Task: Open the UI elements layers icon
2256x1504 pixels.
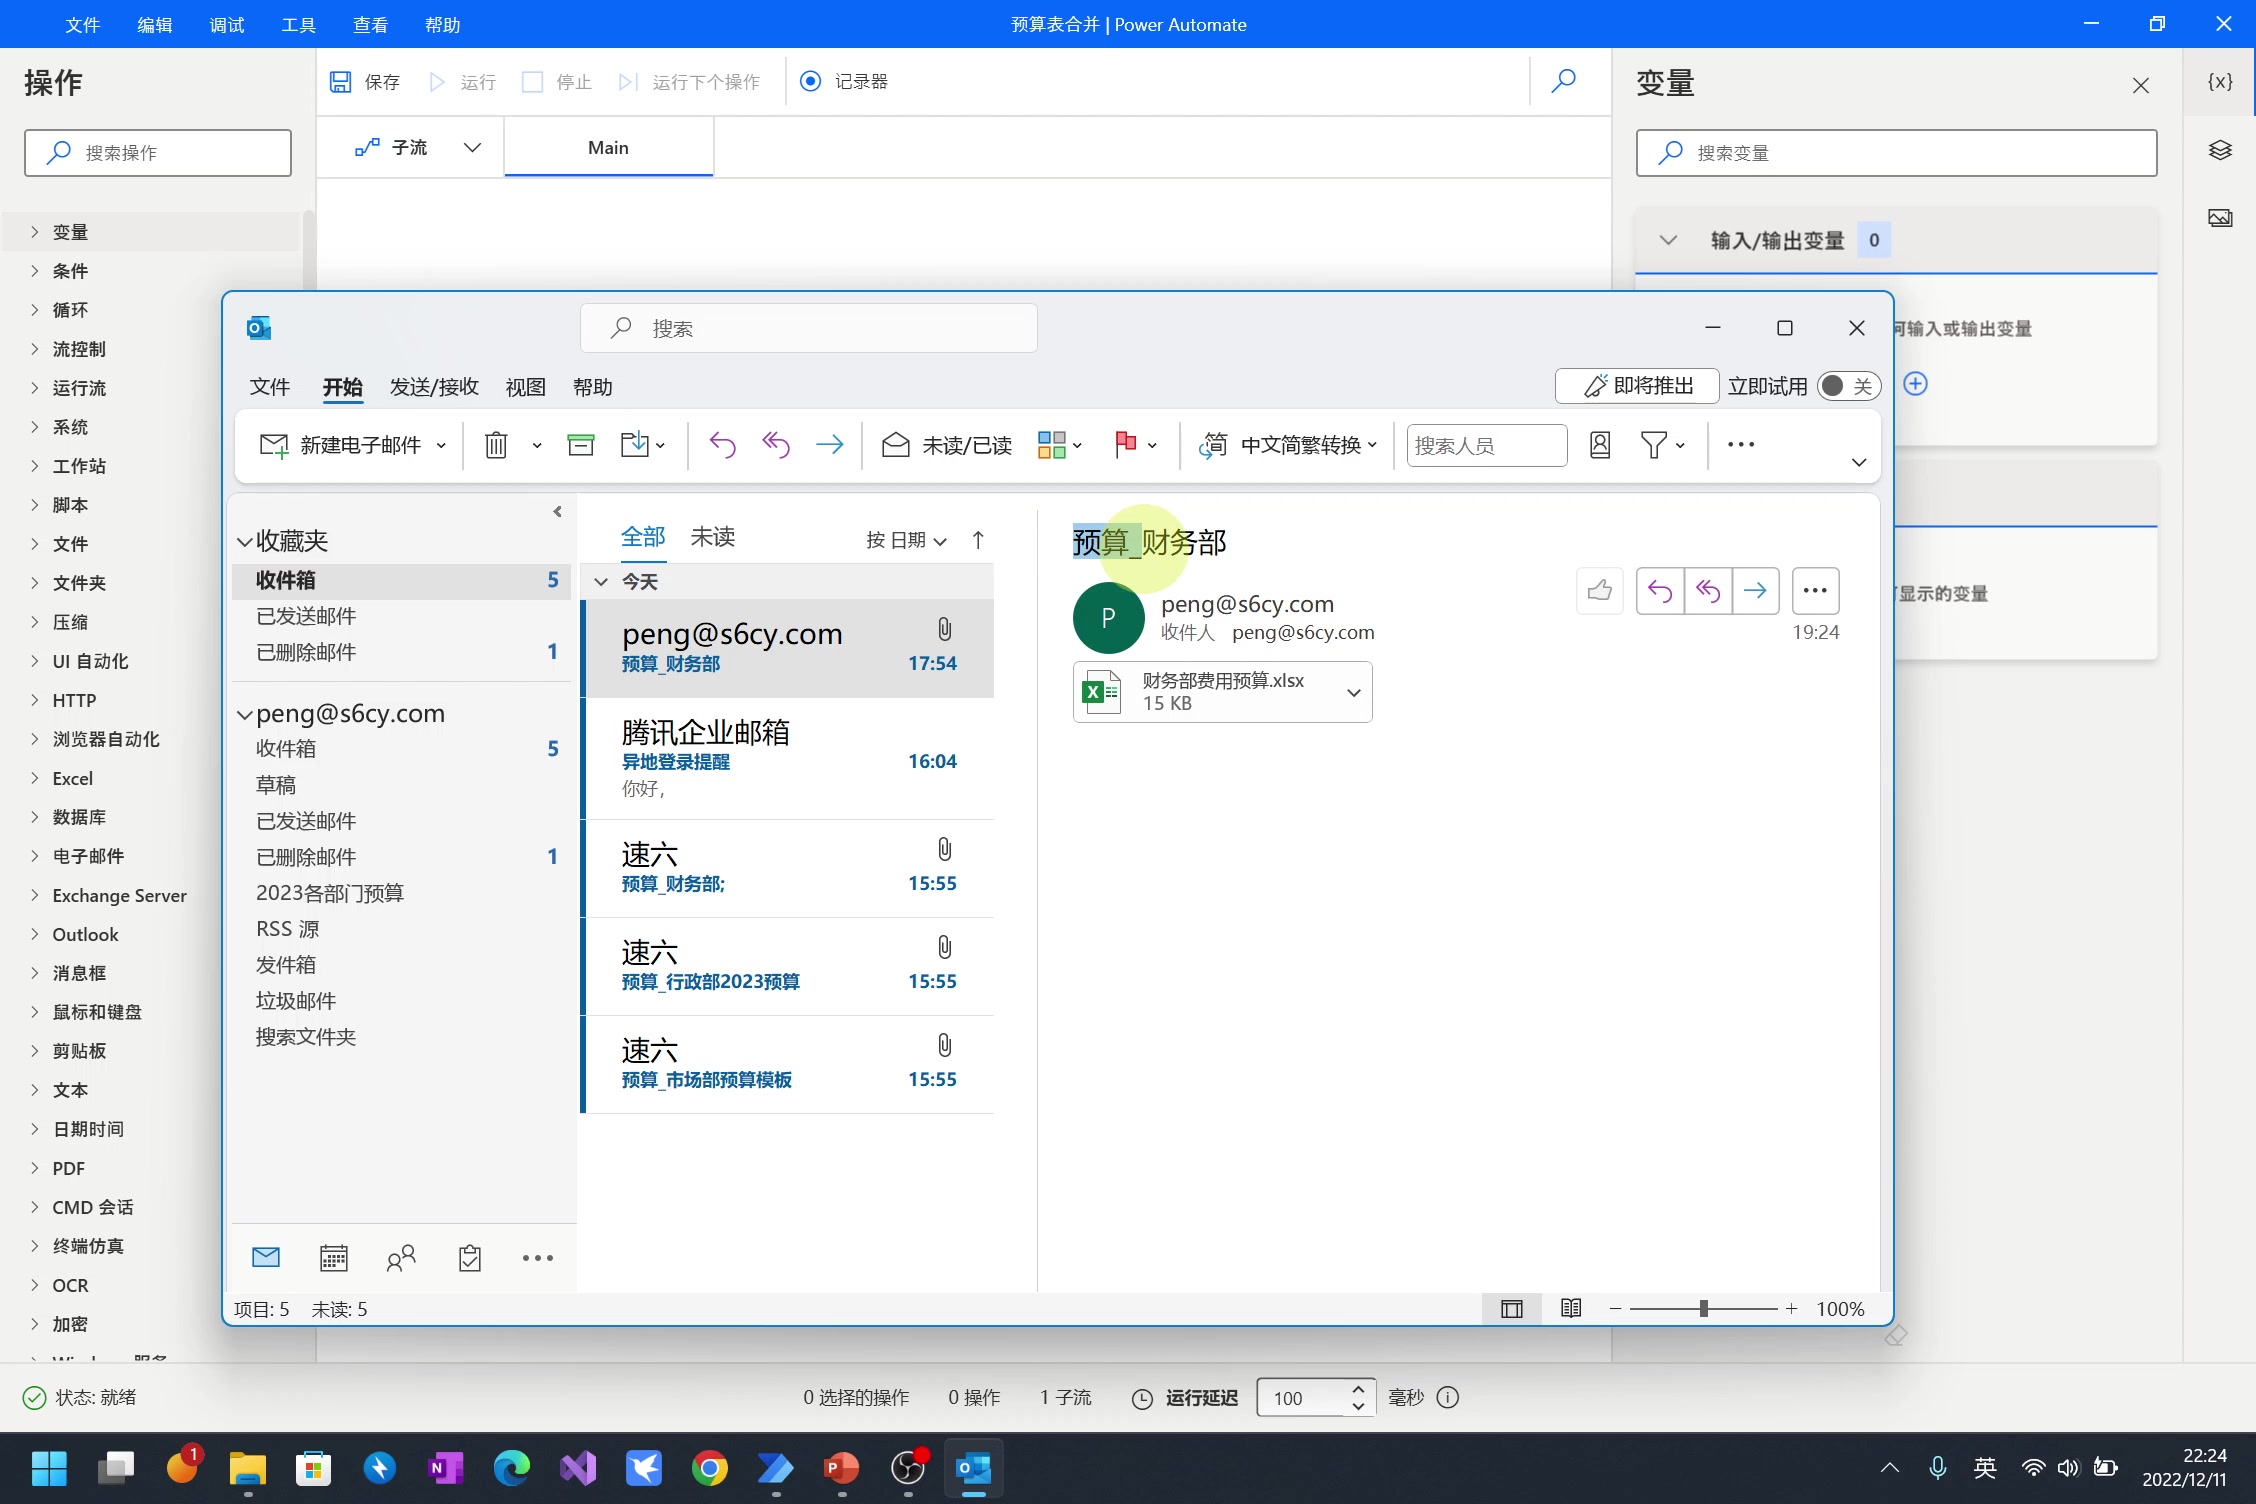Action: click(x=2219, y=150)
